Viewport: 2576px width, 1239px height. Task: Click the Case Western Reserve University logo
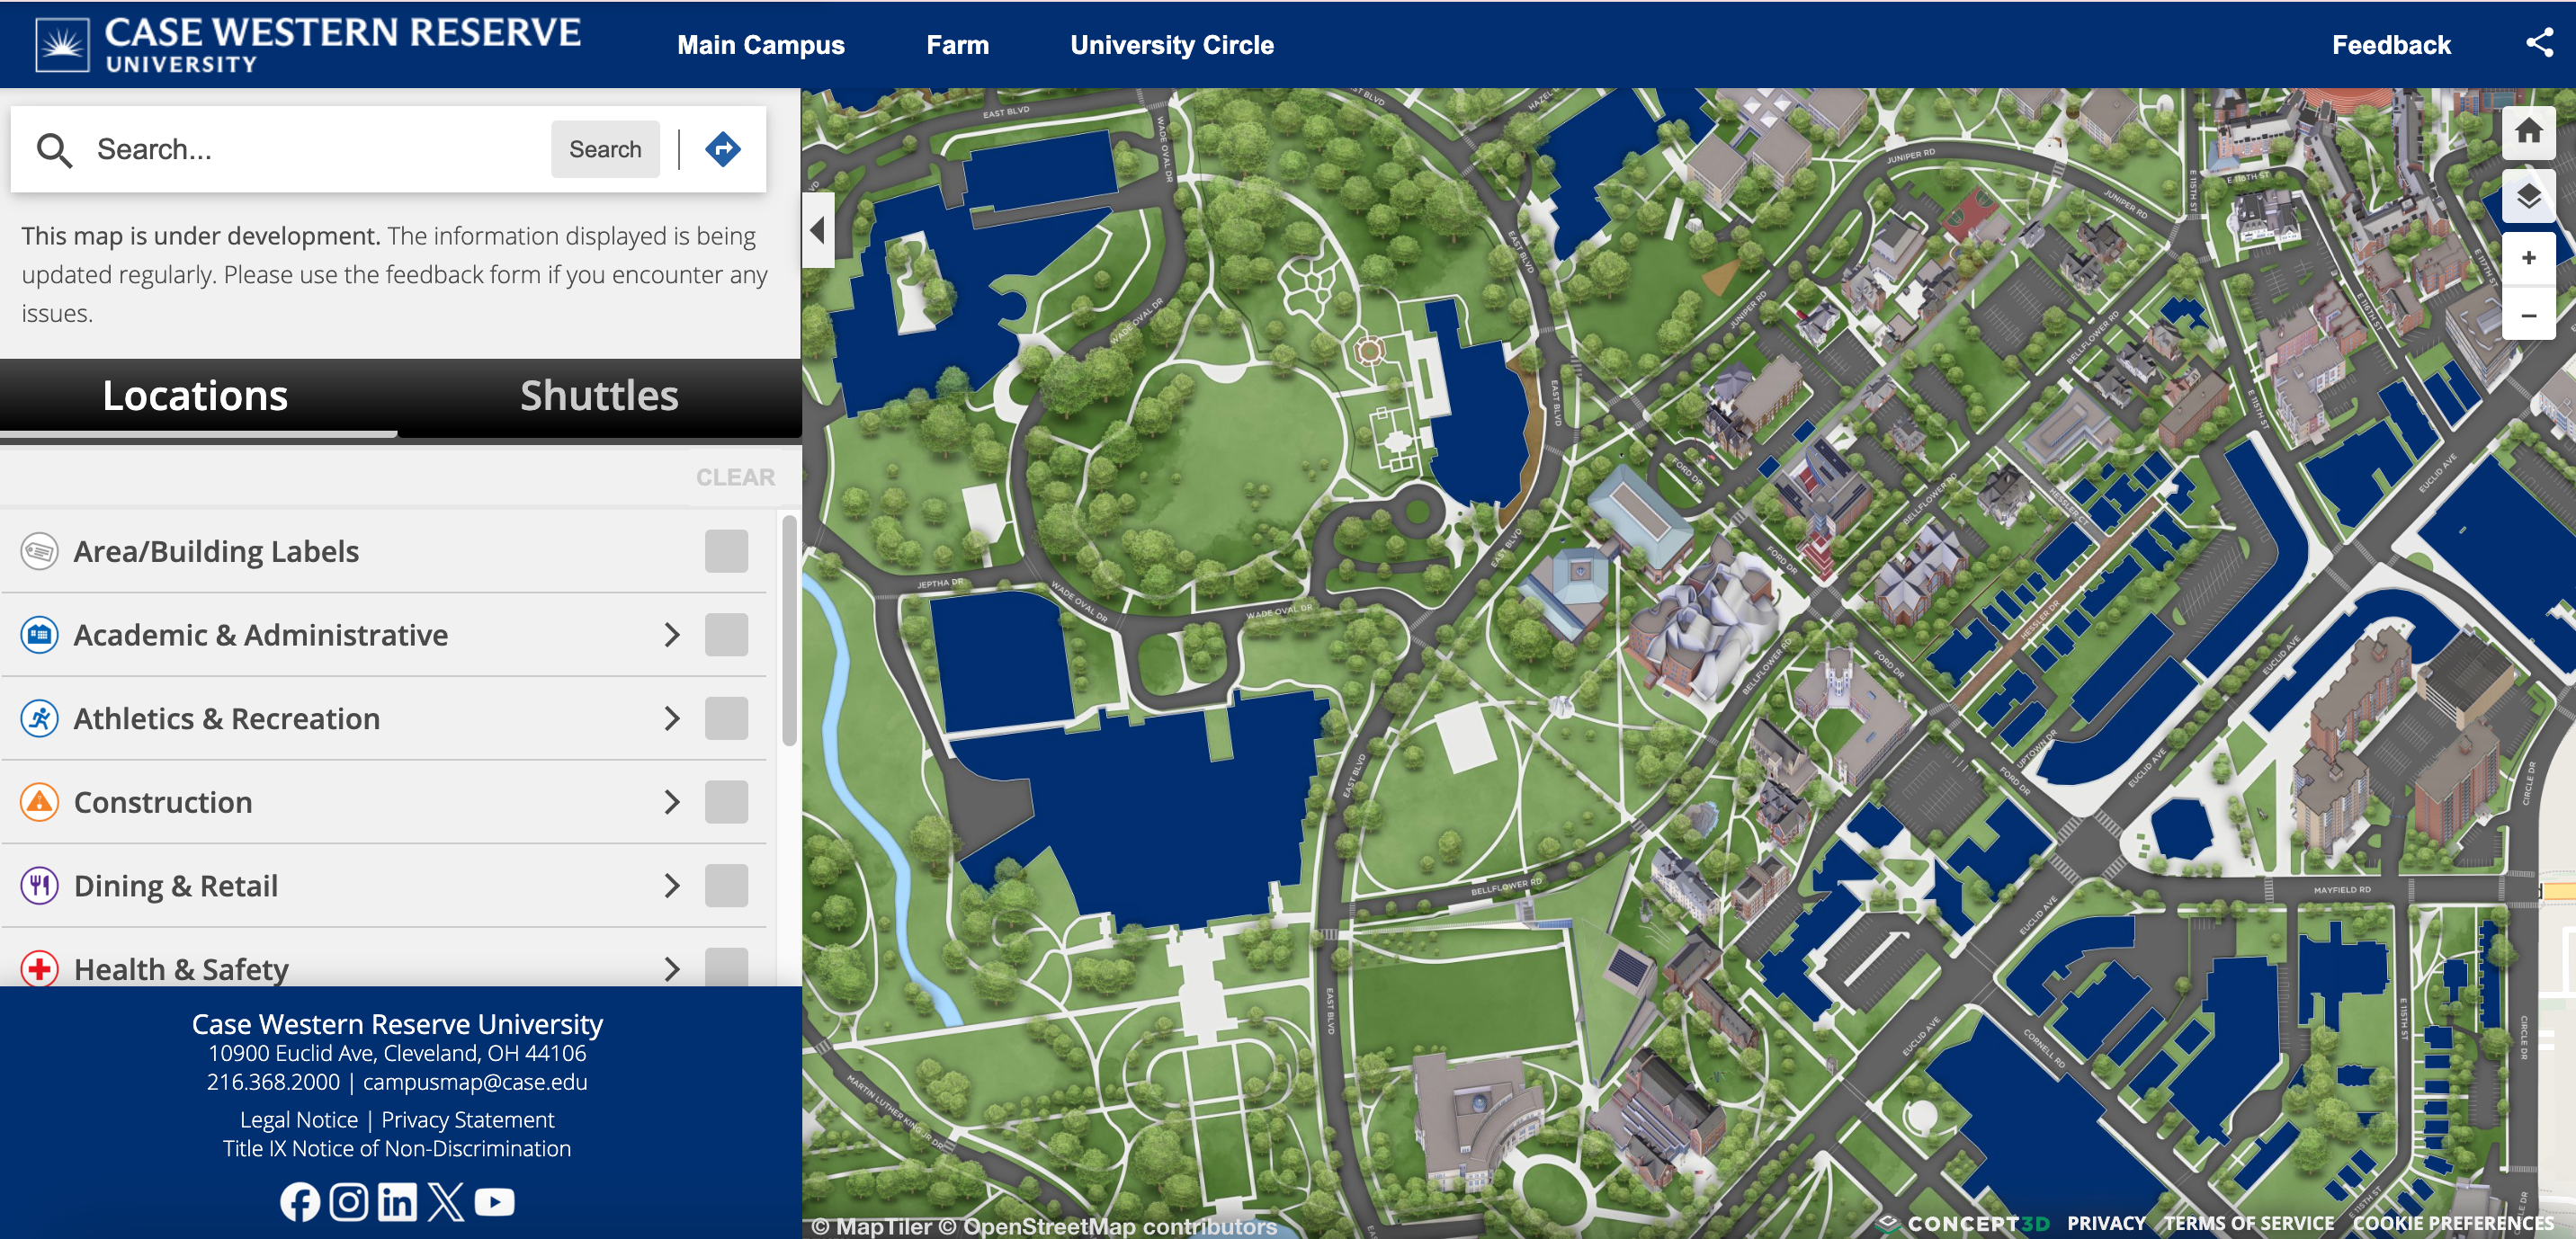pyautogui.click(x=308, y=44)
